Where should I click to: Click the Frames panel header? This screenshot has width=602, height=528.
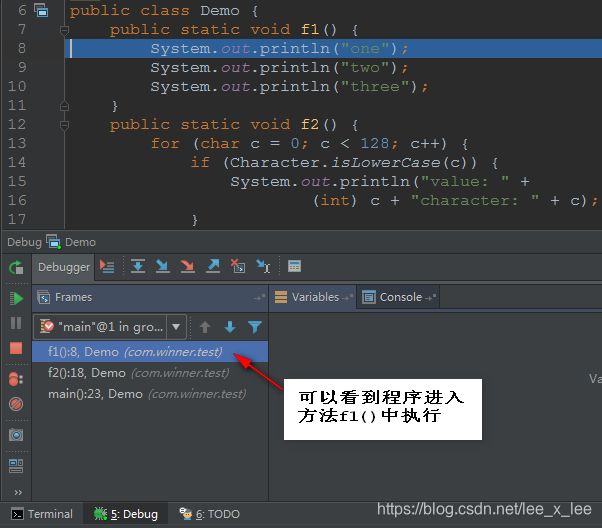point(150,298)
